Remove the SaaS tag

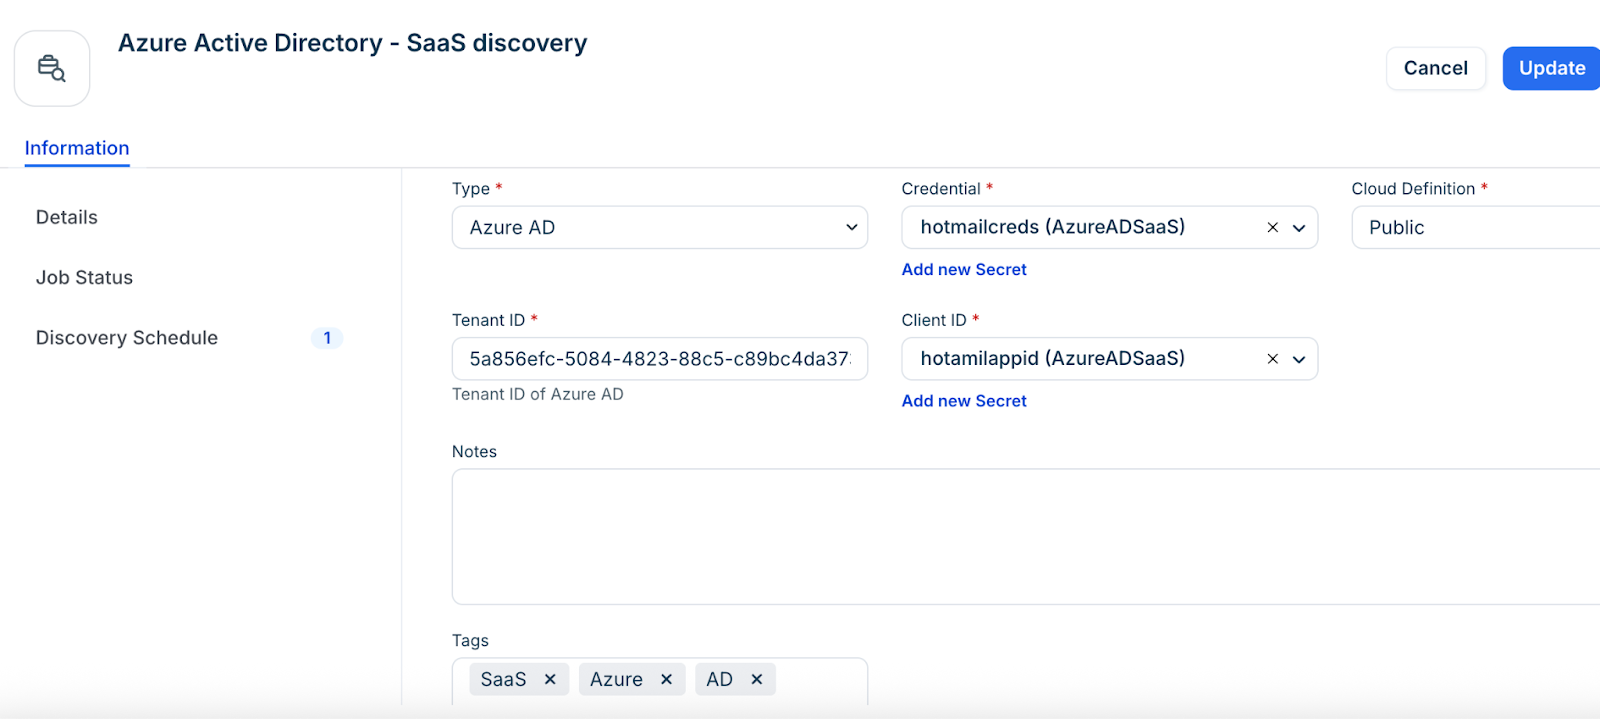point(550,680)
